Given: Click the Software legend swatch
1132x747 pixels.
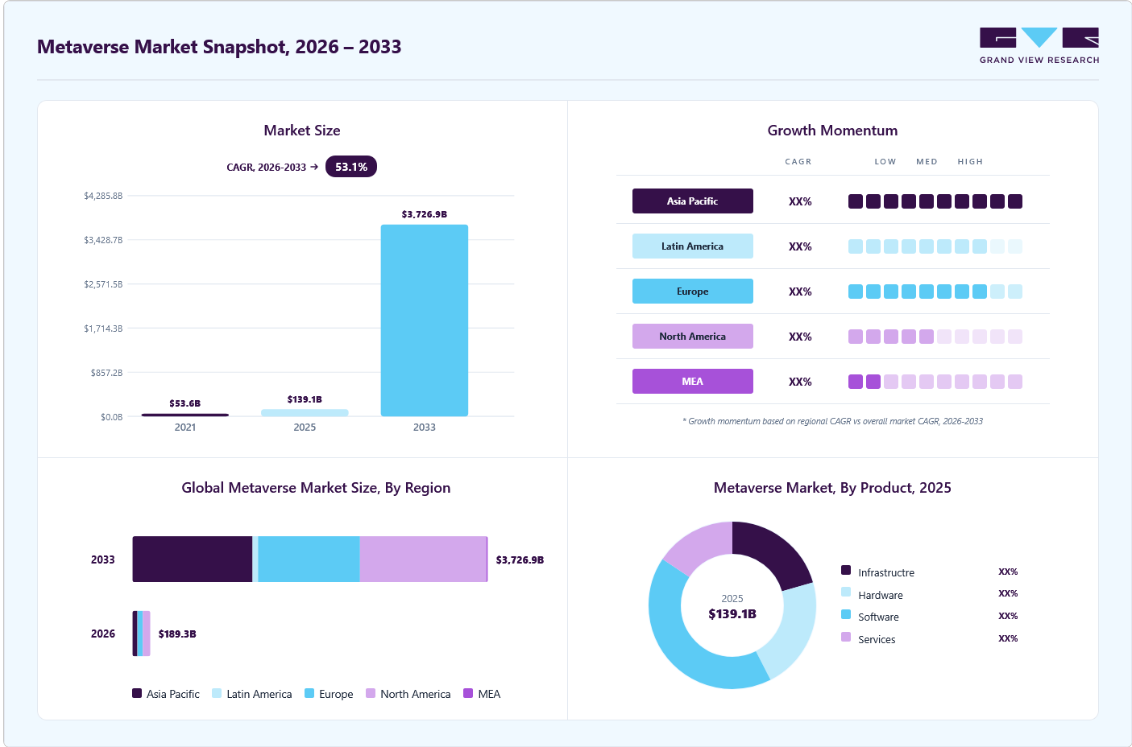Looking at the screenshot, I should (x=845, y=614).
